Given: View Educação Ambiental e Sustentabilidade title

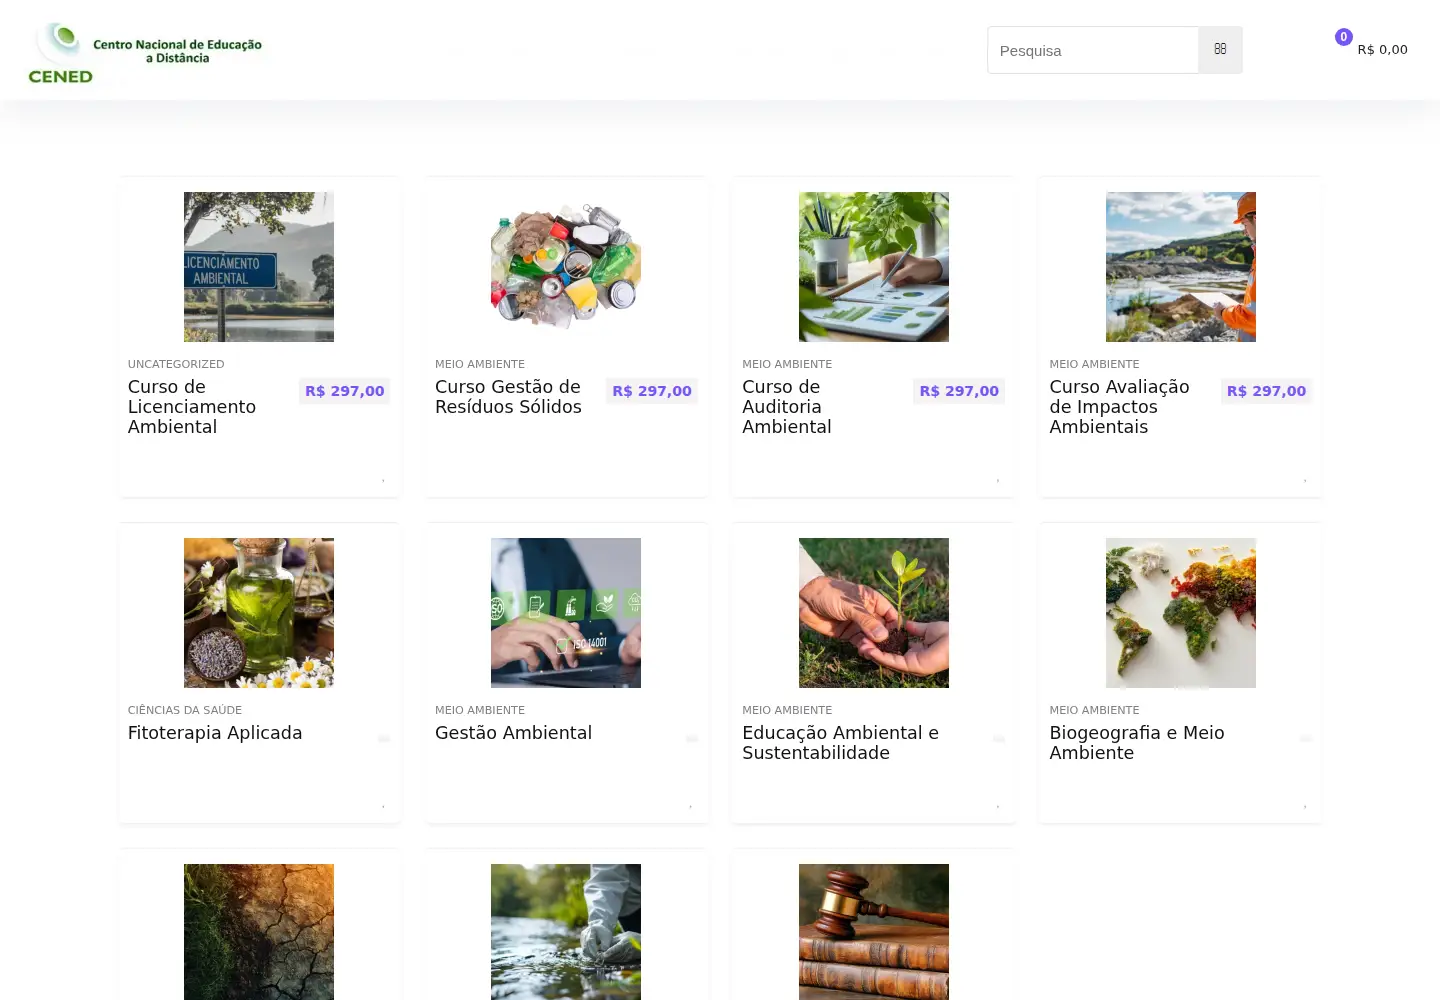Looking at the screenshot, I should (840, 743).
